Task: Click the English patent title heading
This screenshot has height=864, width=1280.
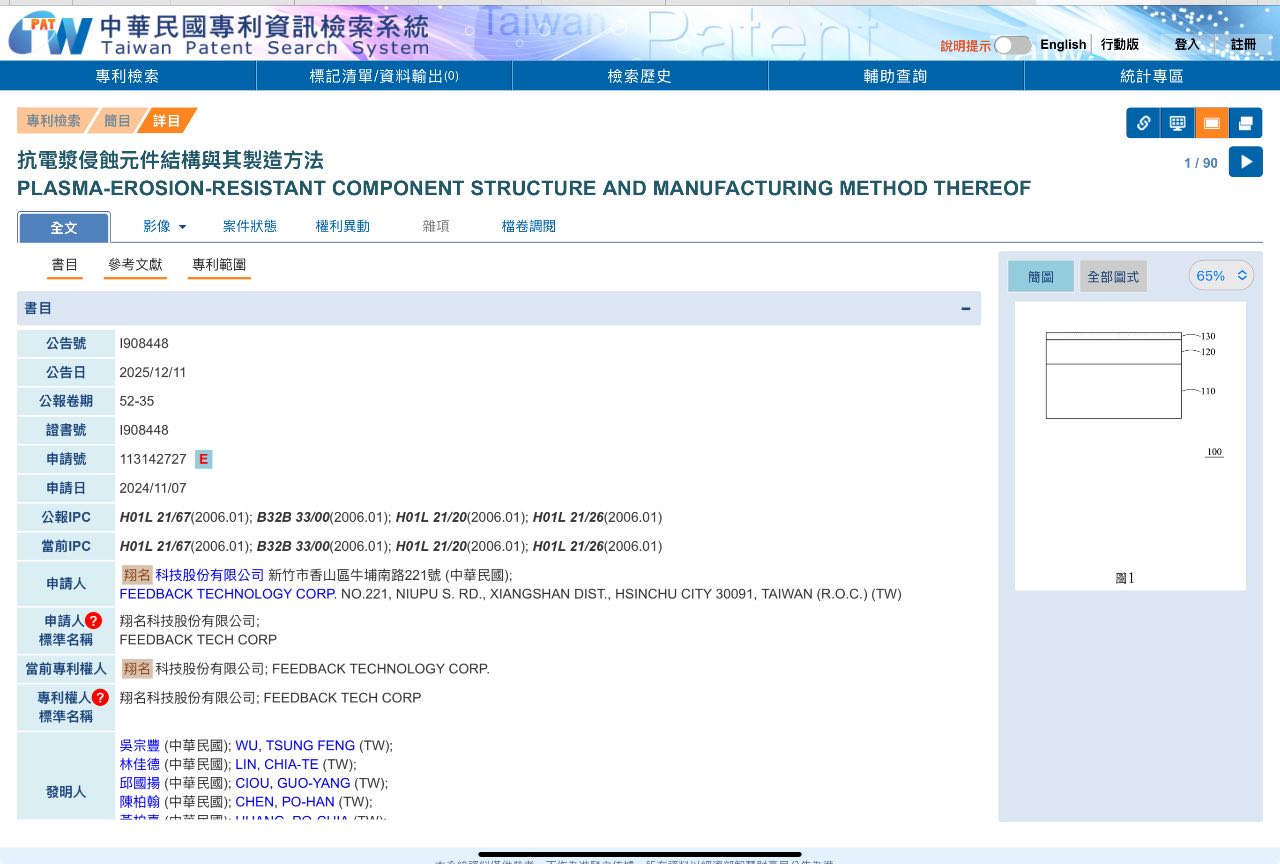Action: pyautogui.click(x=524, y=188)
